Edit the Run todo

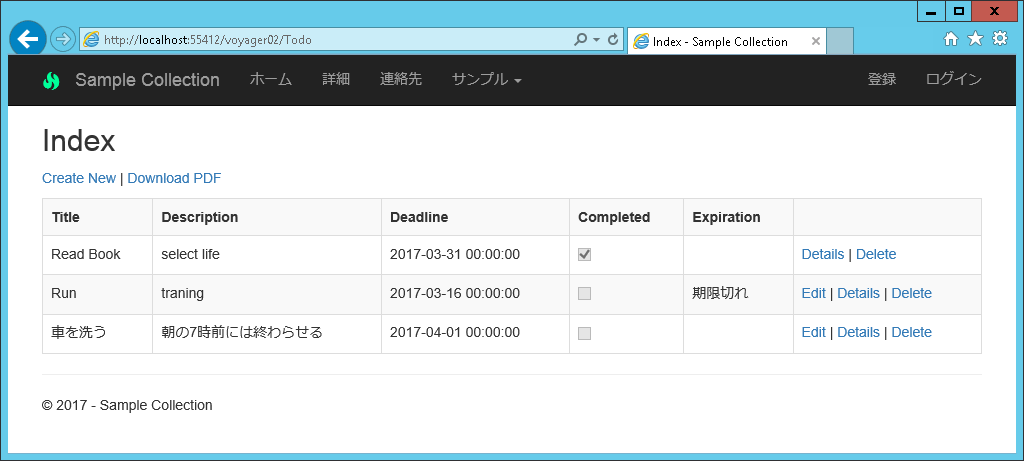pyautogui.click(x=814, y=293)
